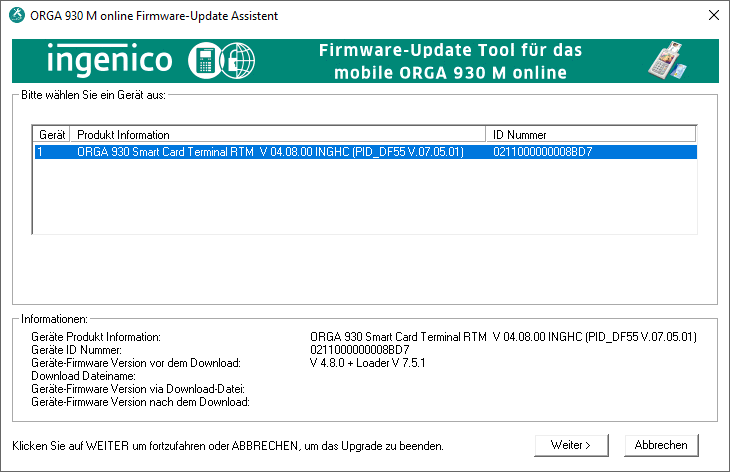The width and height of the screenshot is (730, 472).
Task: Click the card reader device image in the banner
Action: click(x=668, y=61)
